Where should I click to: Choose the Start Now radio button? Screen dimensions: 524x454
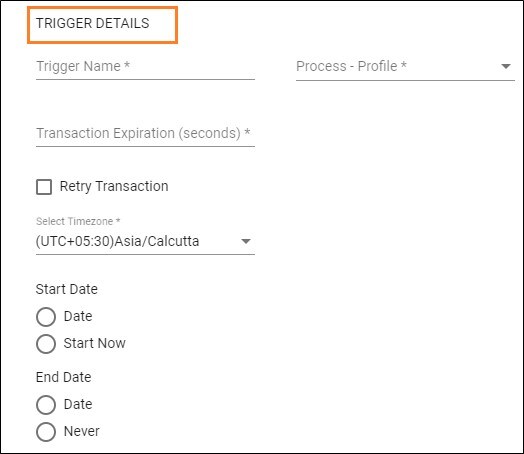tap(46, 344)
